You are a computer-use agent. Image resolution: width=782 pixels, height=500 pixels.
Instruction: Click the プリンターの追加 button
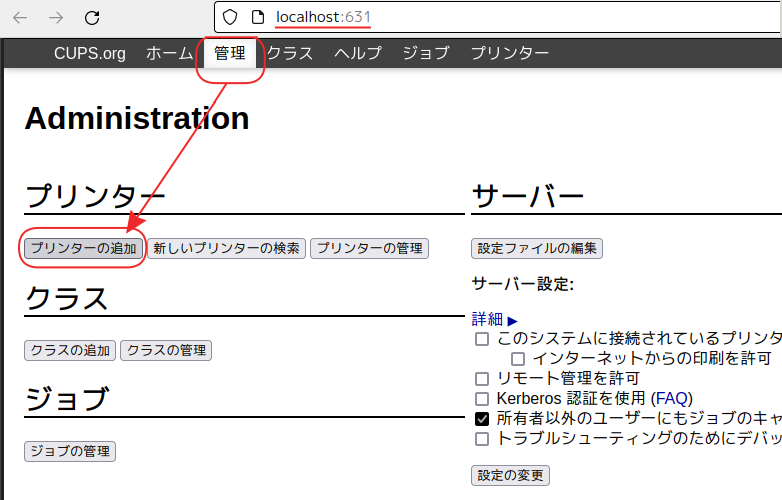83,248
